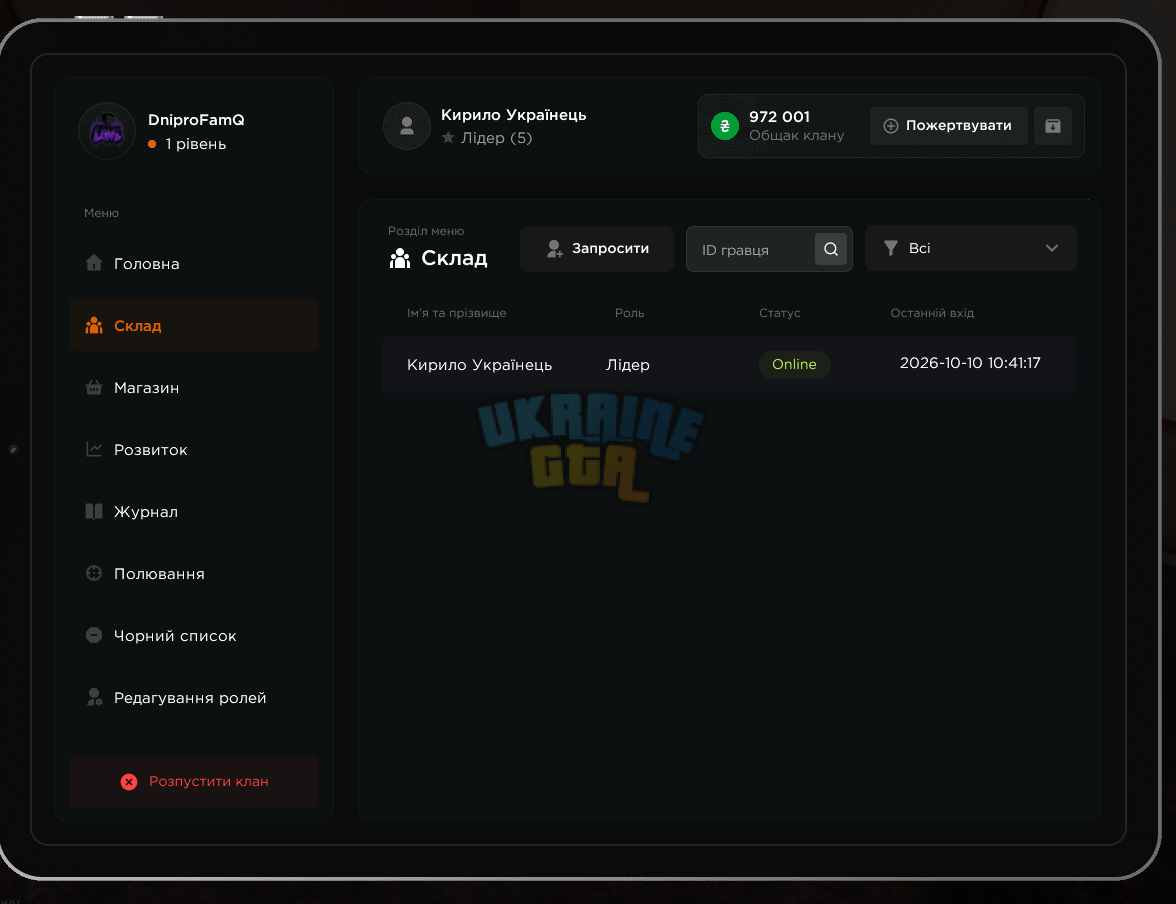The height and width of the screenshot is (904, 1176).
Task: Select the Кирило Українець member row name
Action: (x=479, y=365)
